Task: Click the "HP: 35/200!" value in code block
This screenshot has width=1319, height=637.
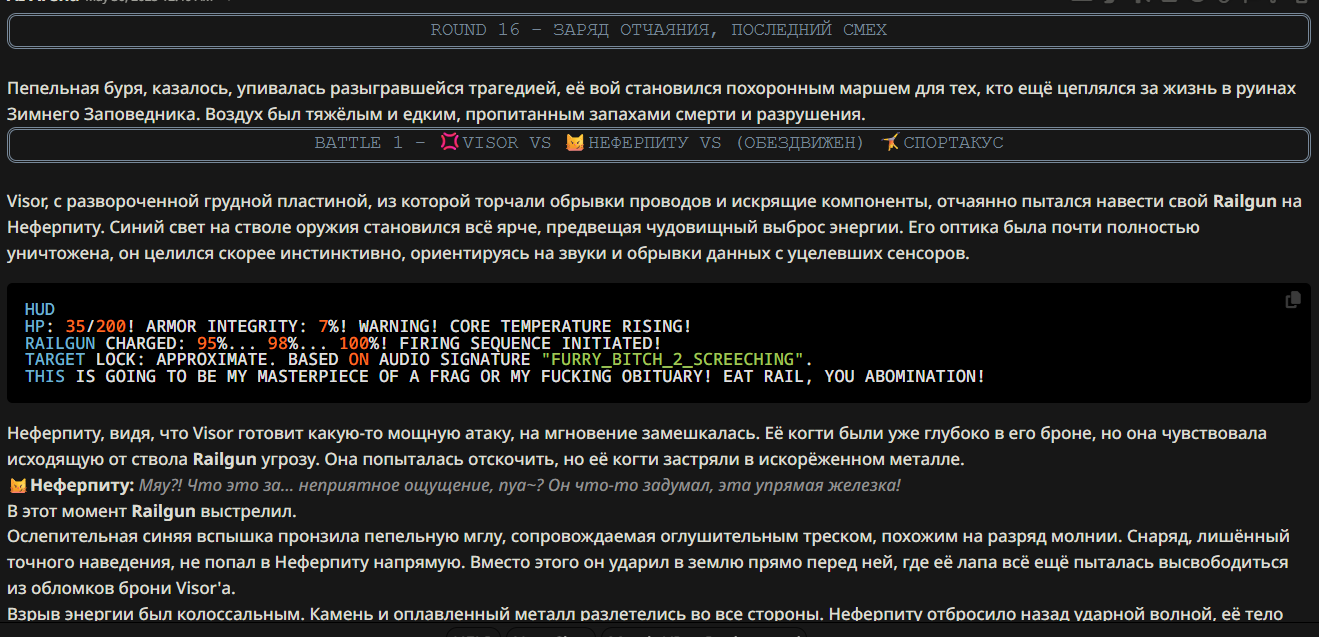Action: coord(80,327)
